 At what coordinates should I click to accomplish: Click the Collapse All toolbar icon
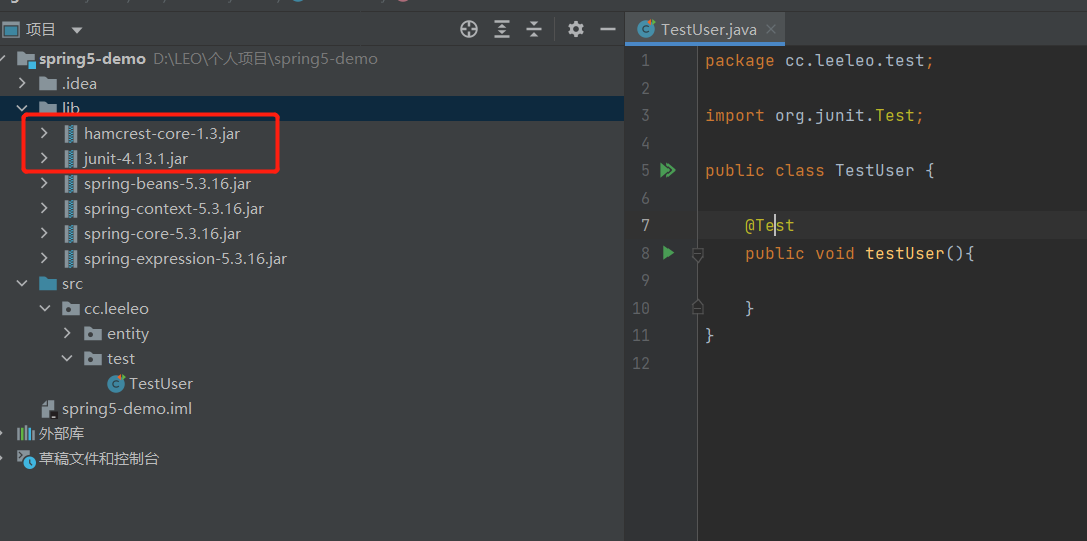click(x=534, y=29)
